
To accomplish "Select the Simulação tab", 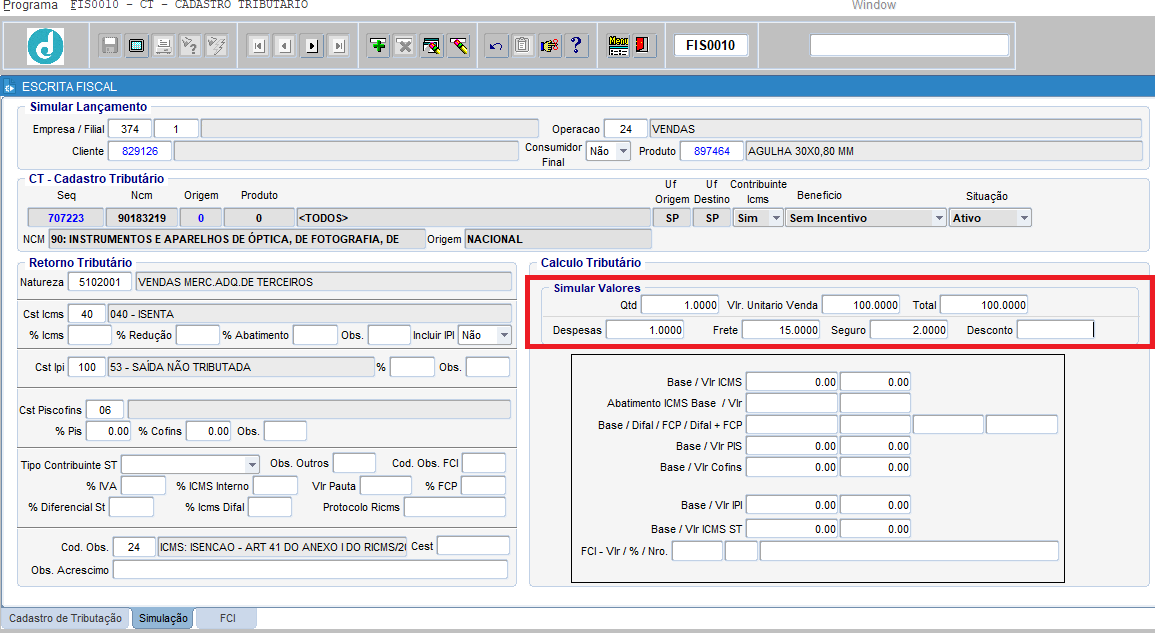I will click(163, 618).
